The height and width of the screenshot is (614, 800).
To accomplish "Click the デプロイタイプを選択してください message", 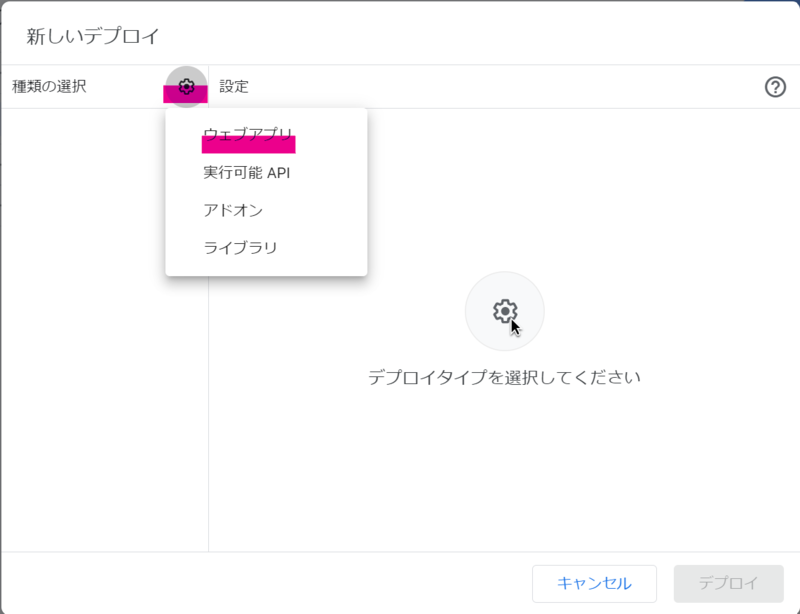I will [505, 377].
